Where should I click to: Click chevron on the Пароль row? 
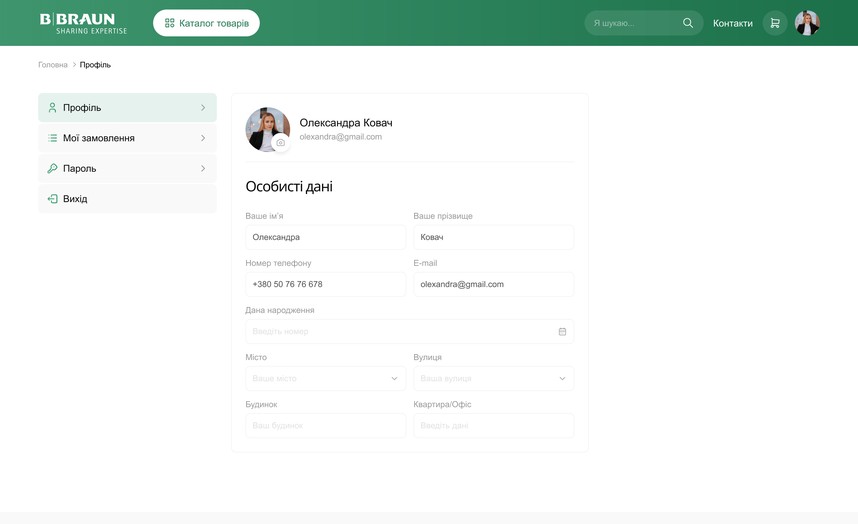tap(203, 168)
